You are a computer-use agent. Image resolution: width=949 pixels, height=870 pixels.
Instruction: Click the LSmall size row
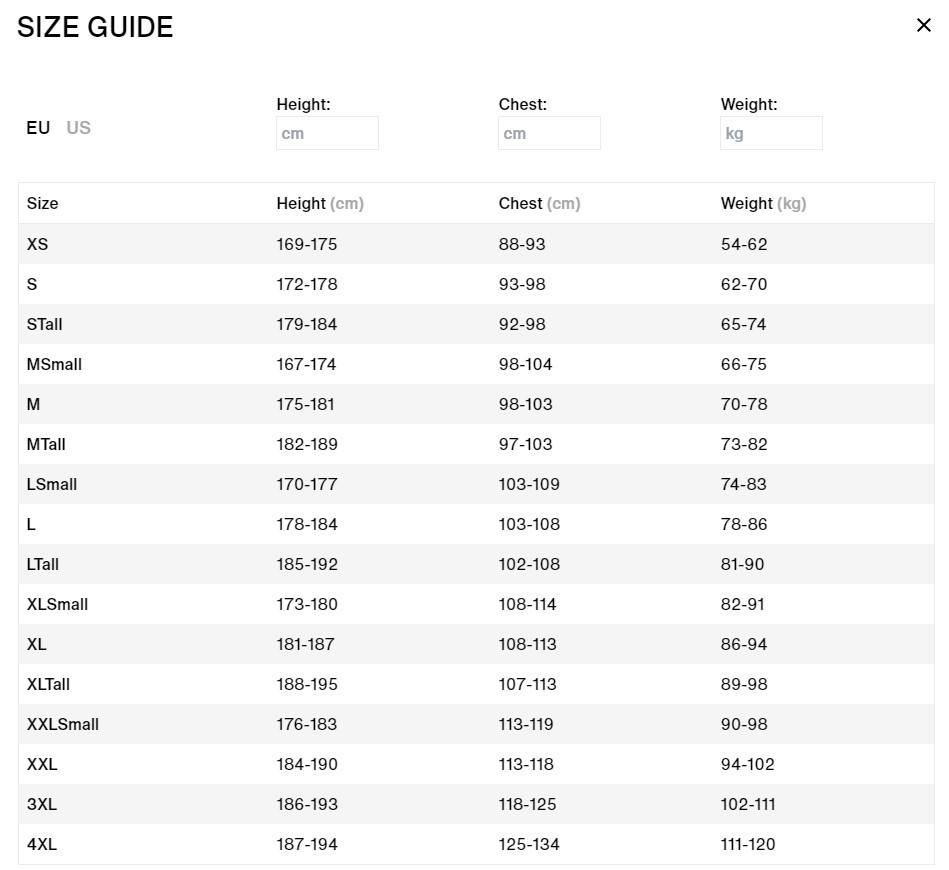(52, 484)
